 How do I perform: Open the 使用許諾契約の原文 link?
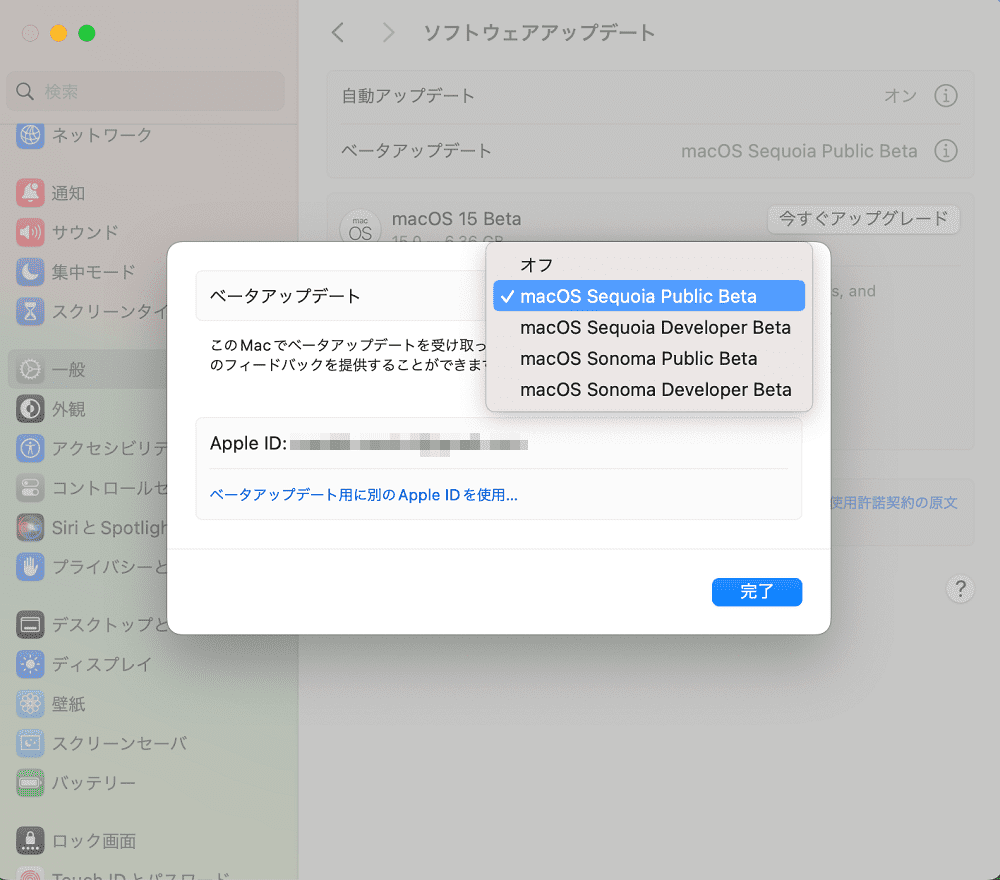coord(894,502)
